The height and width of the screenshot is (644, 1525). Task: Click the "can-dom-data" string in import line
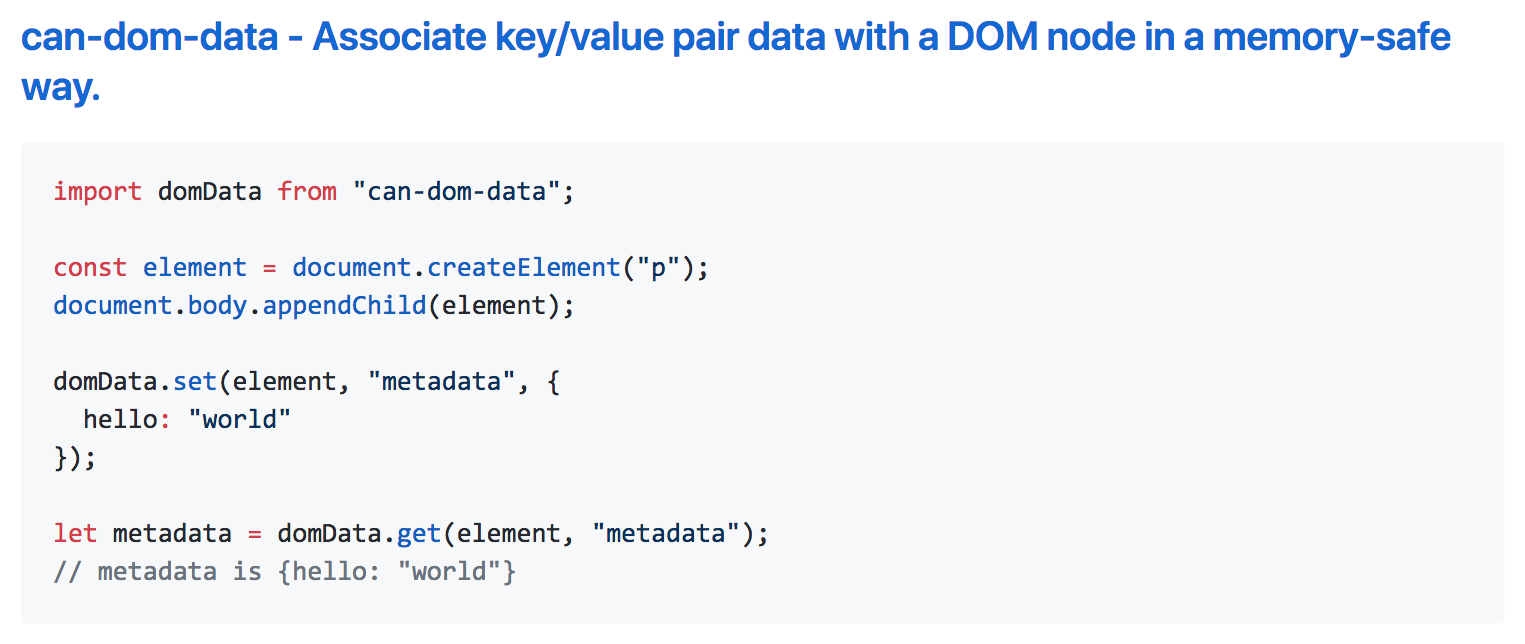pyautogui.click(x=456, y=191)
